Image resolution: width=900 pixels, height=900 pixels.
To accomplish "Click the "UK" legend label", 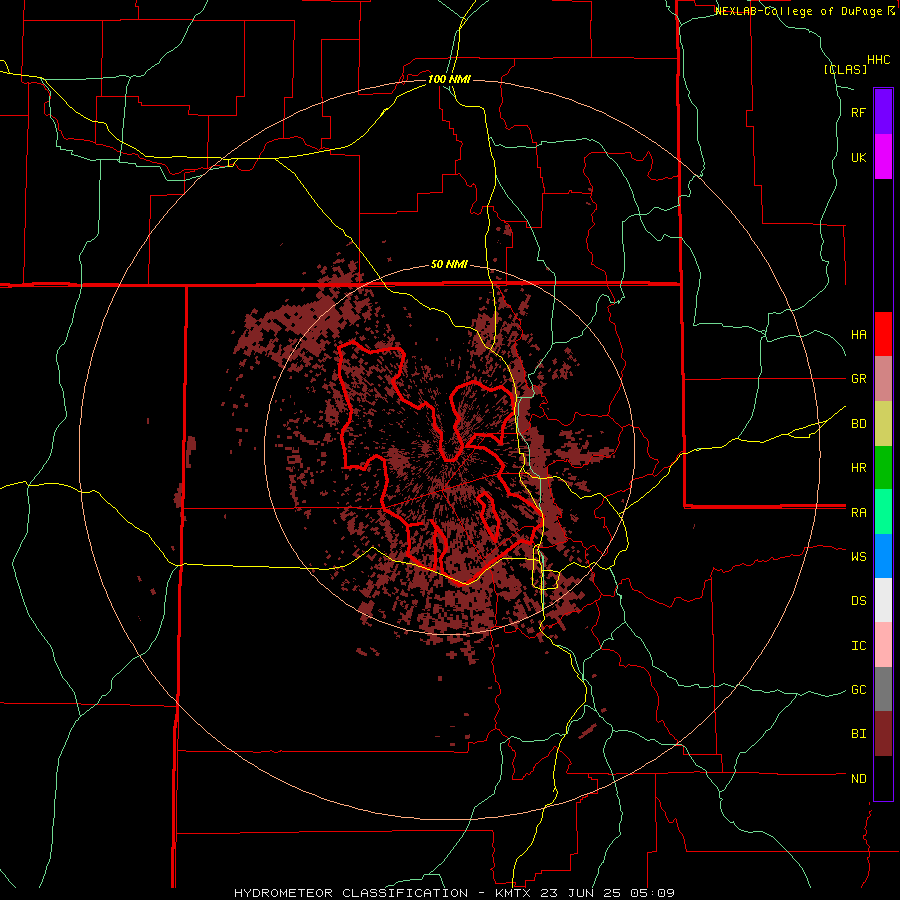I will [858, 157].
